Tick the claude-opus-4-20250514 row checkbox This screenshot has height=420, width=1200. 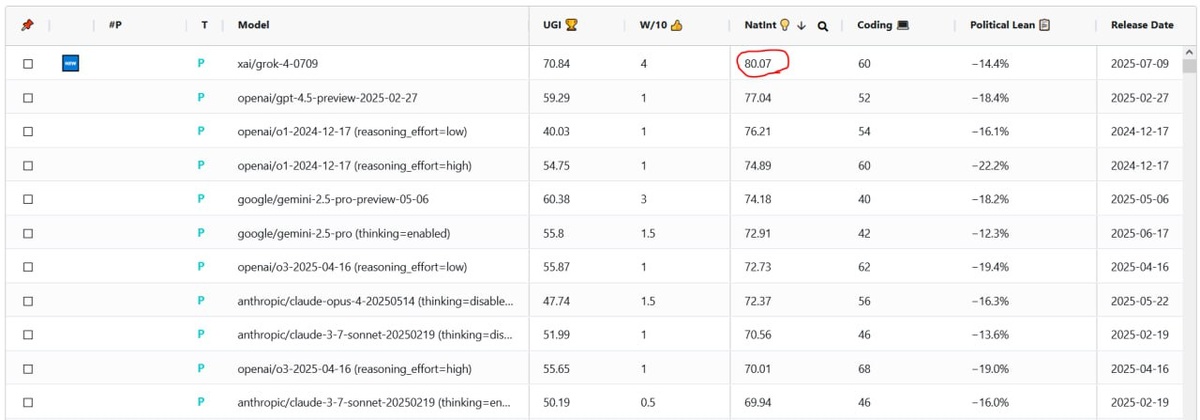pyautogui.click(x=28, y=301)
